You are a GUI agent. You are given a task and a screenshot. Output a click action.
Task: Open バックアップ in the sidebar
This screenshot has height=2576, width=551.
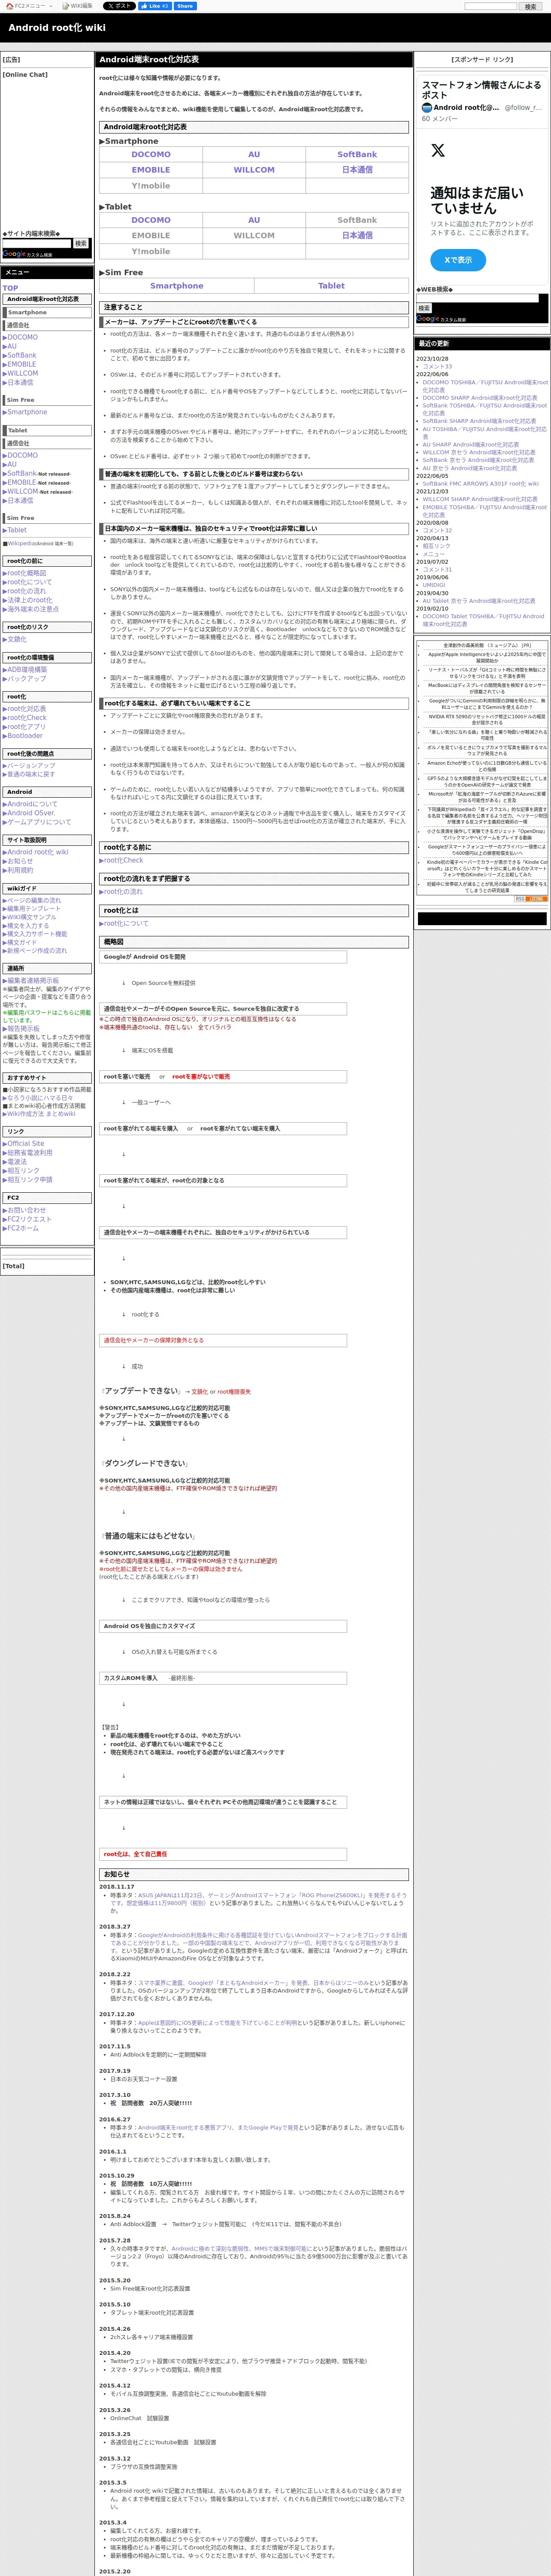click(24, 679)
